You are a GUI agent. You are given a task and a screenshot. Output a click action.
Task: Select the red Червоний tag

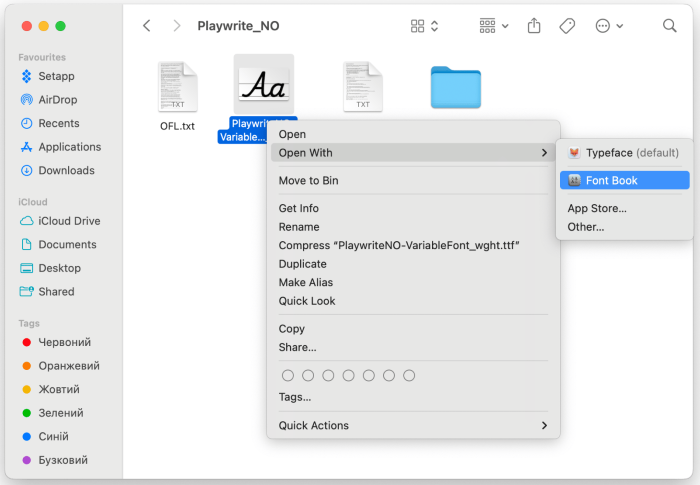click(56, 342)
